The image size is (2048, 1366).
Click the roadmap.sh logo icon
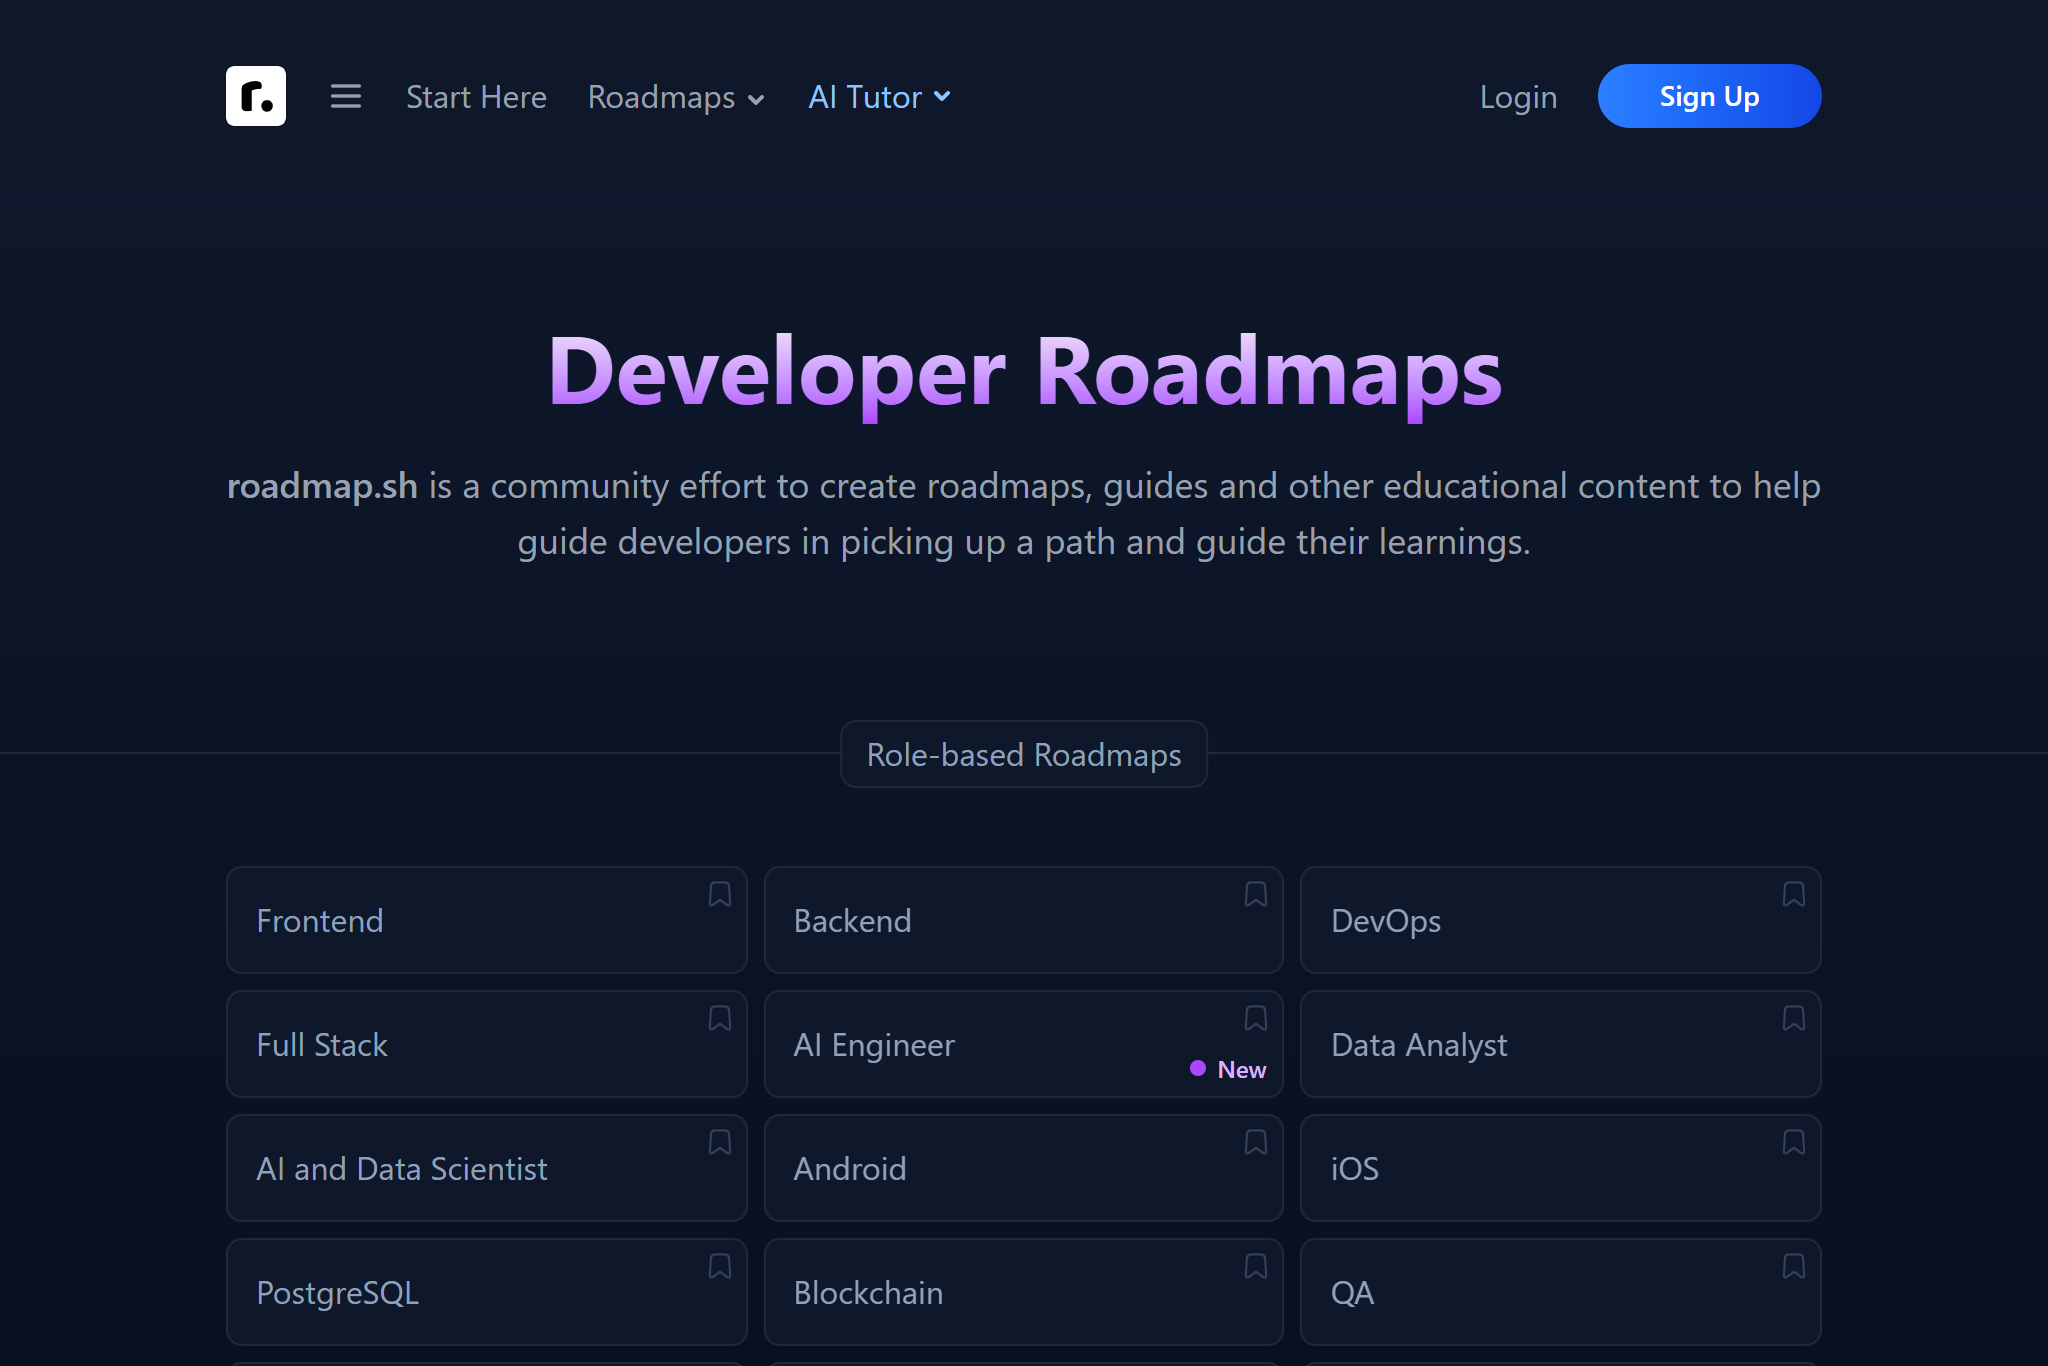[256, 96]
